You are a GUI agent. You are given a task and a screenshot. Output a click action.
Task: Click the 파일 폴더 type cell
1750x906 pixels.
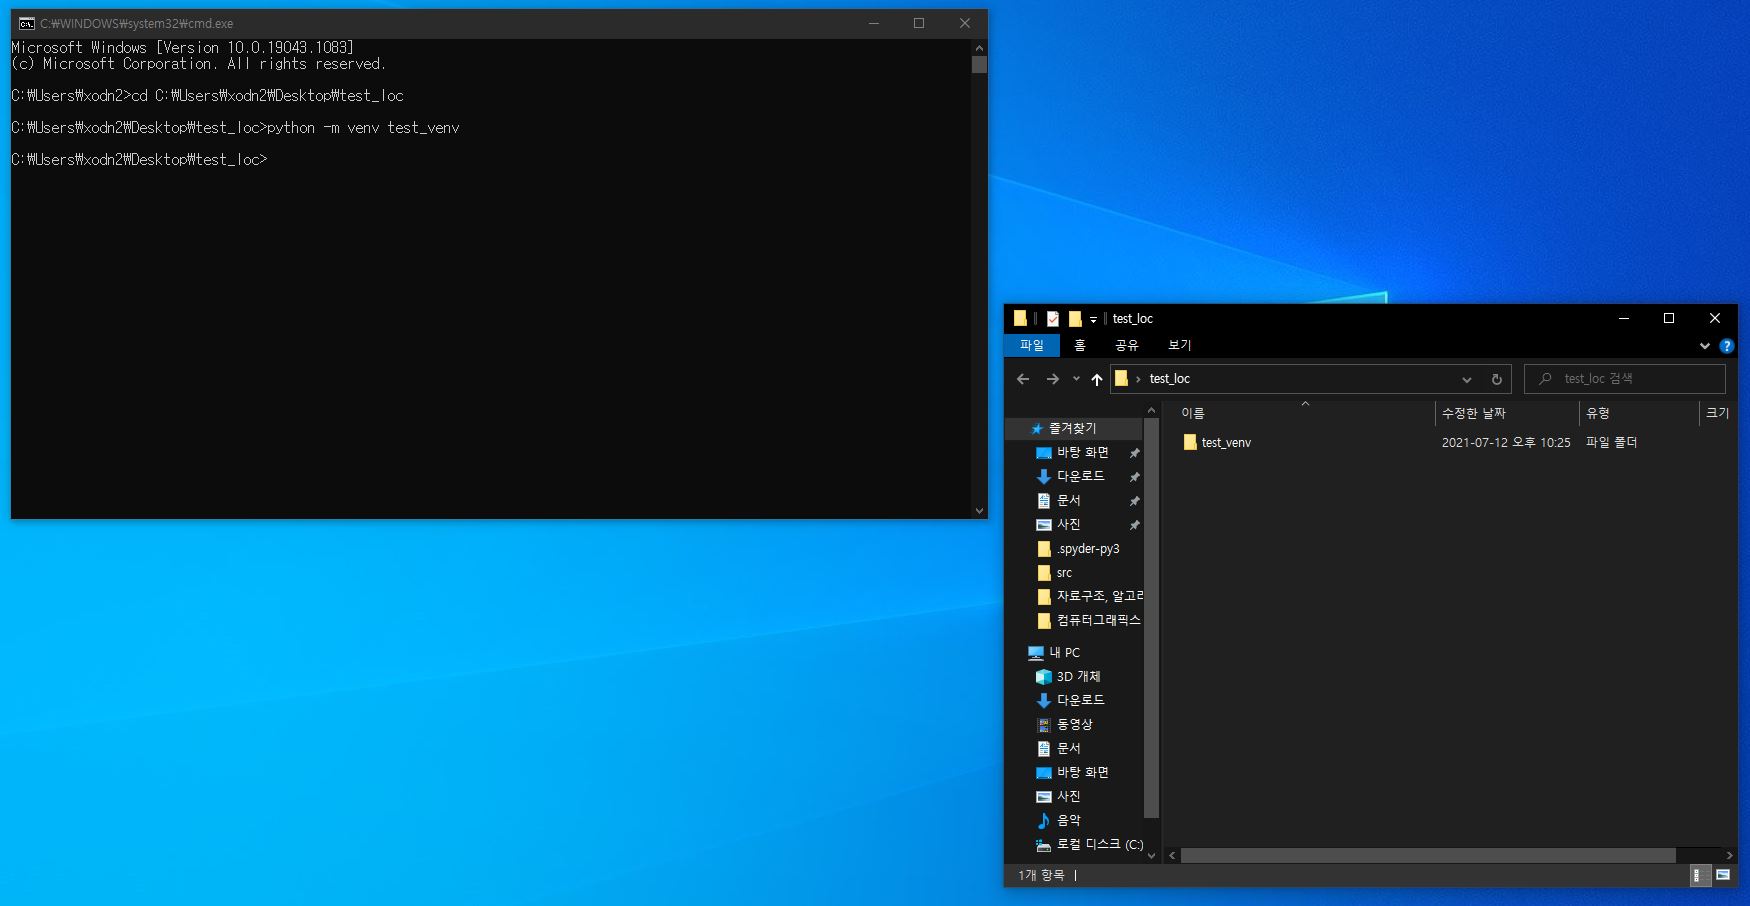click(1612, 442)
